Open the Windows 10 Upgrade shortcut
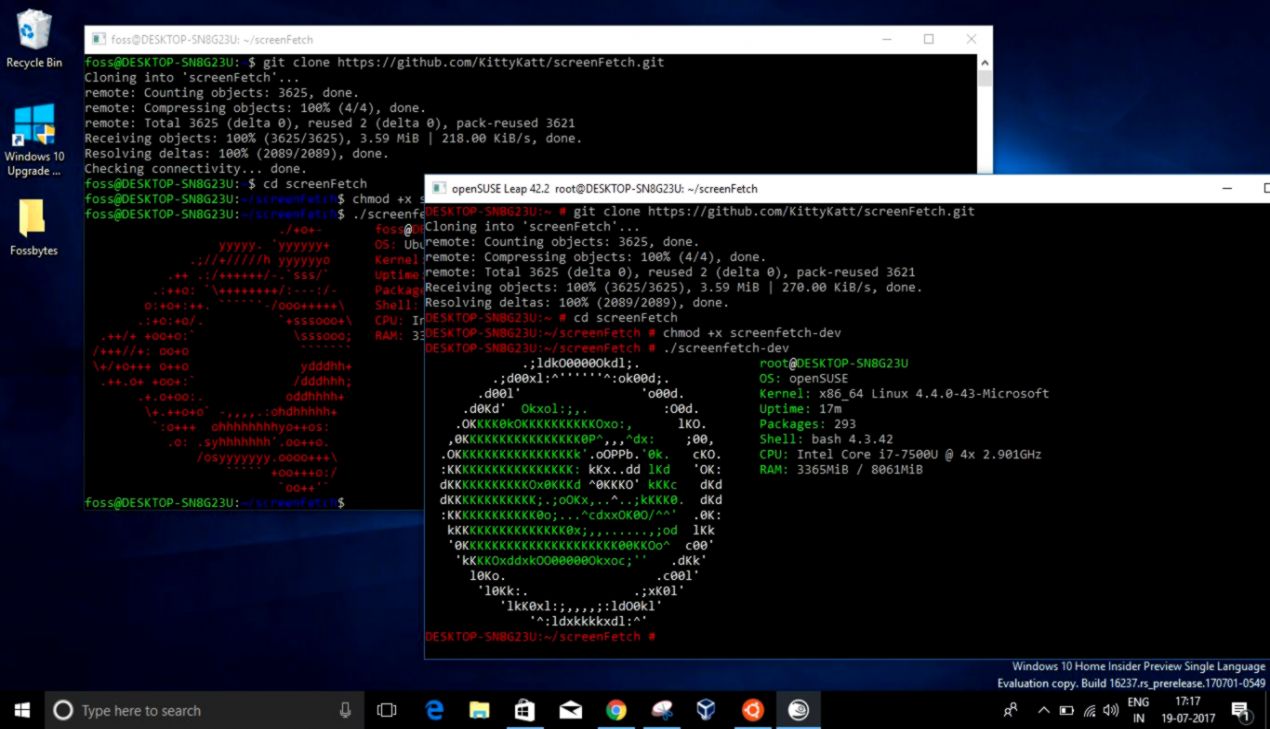Viewport: 1270px width, 729px height. (x=34, y=140)
